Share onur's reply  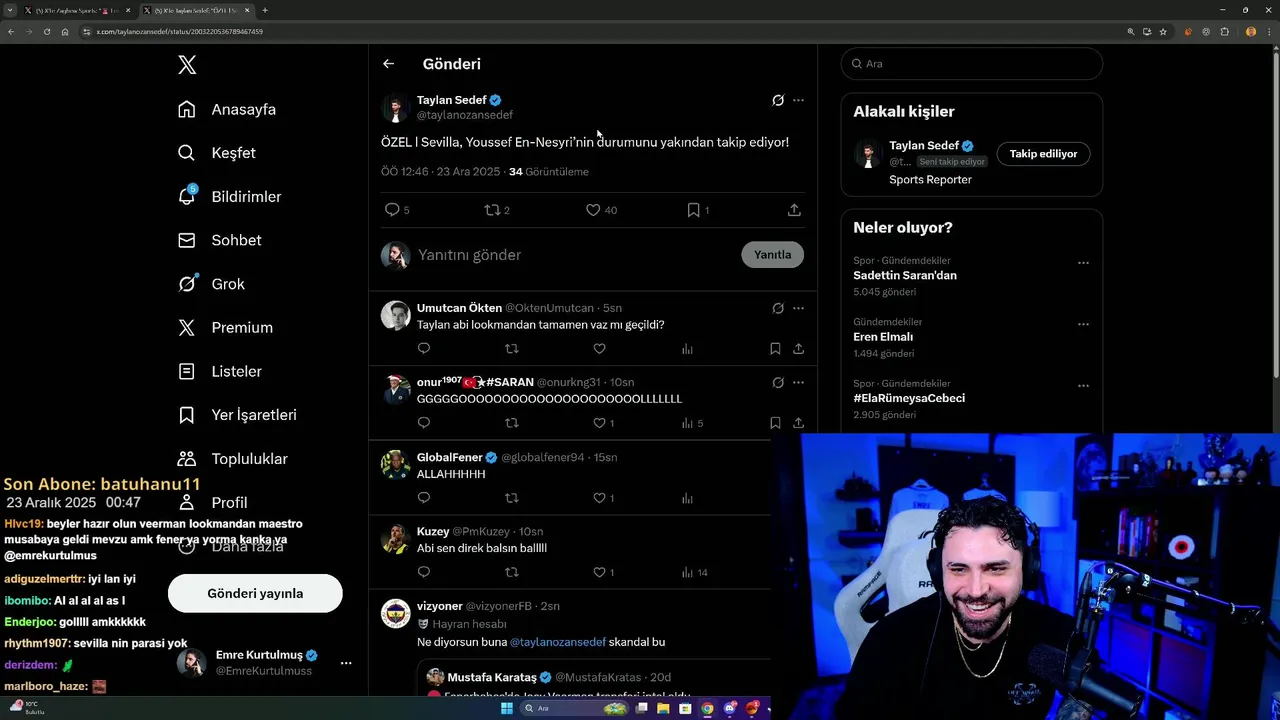(798, 423)
